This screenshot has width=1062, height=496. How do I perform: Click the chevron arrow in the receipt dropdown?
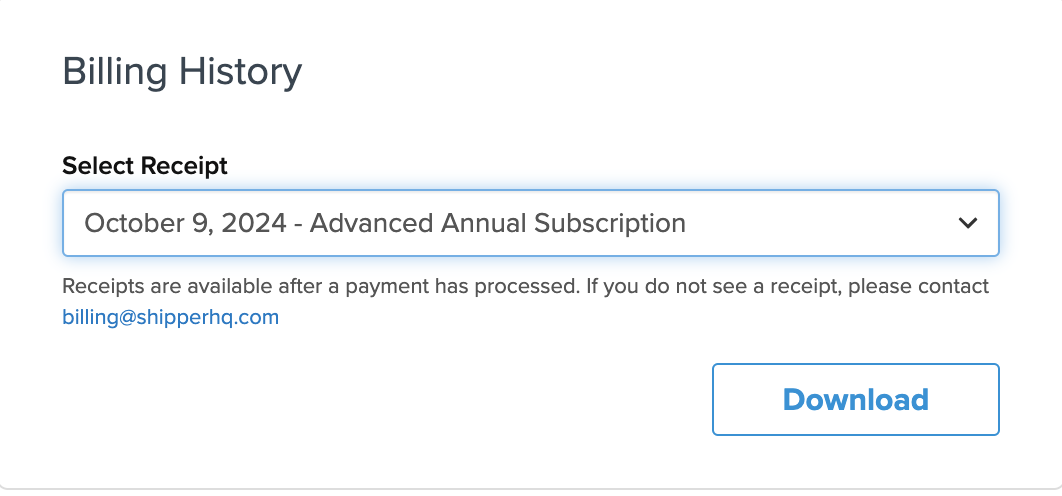pos(967,223)
